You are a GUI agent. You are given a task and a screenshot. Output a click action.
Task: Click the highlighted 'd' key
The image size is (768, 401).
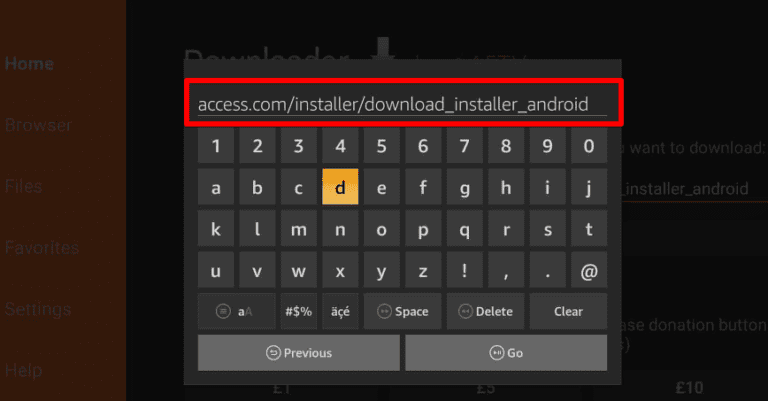point(340,187)
